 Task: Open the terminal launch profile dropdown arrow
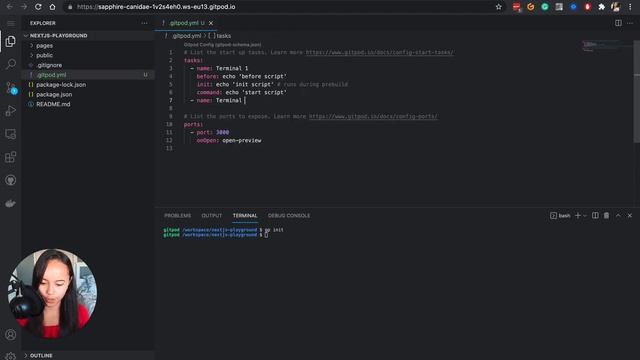click(585, 216)
